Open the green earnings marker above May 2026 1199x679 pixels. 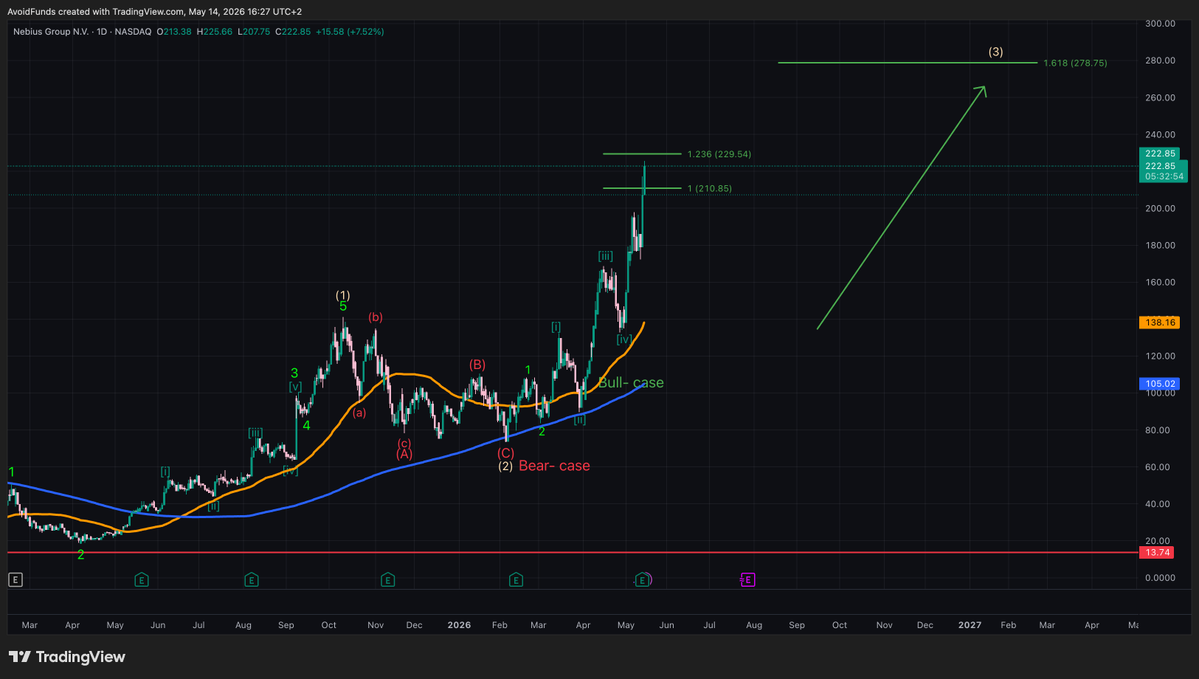click(x=642, y=580)
